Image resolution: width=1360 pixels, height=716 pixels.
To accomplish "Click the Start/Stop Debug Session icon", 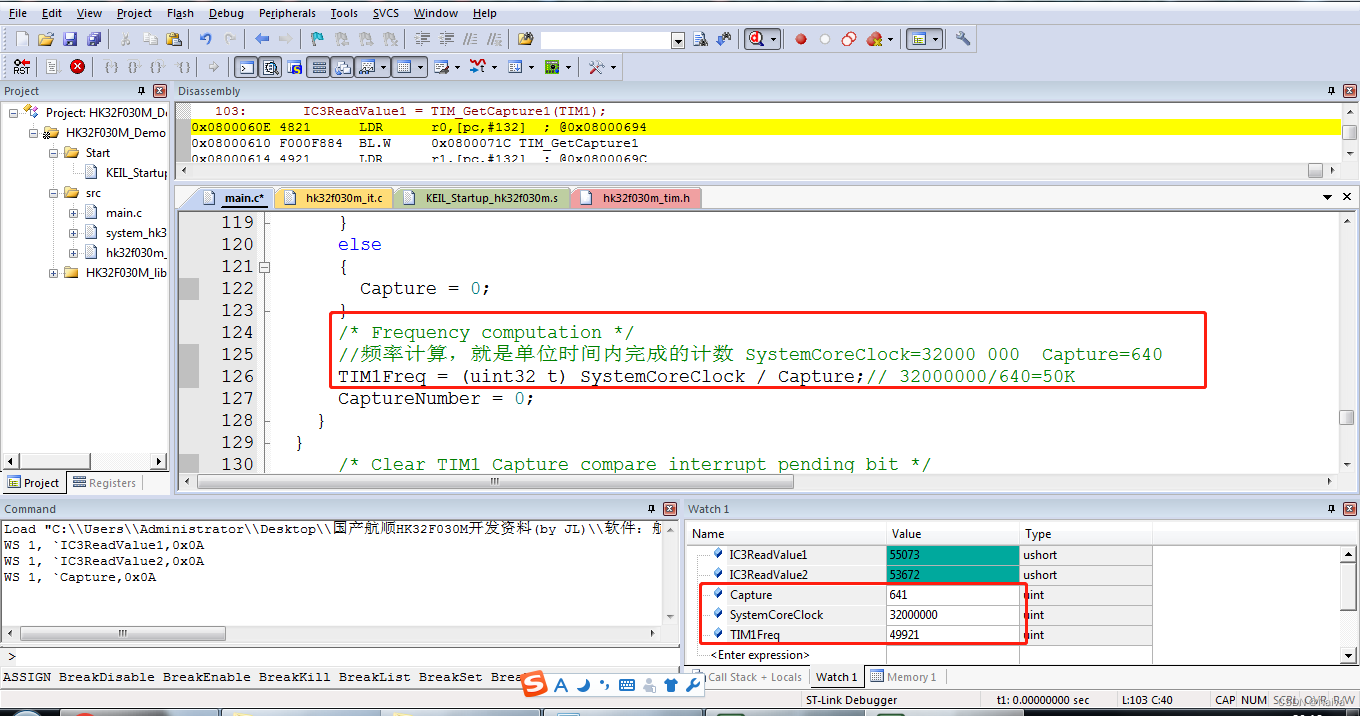I will 756,39.
